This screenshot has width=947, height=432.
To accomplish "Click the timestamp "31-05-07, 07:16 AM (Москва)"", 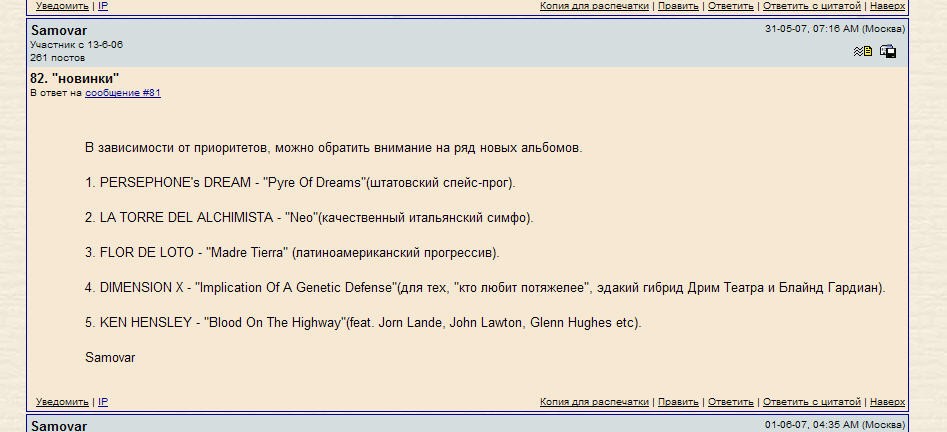I will click(835, 28).
